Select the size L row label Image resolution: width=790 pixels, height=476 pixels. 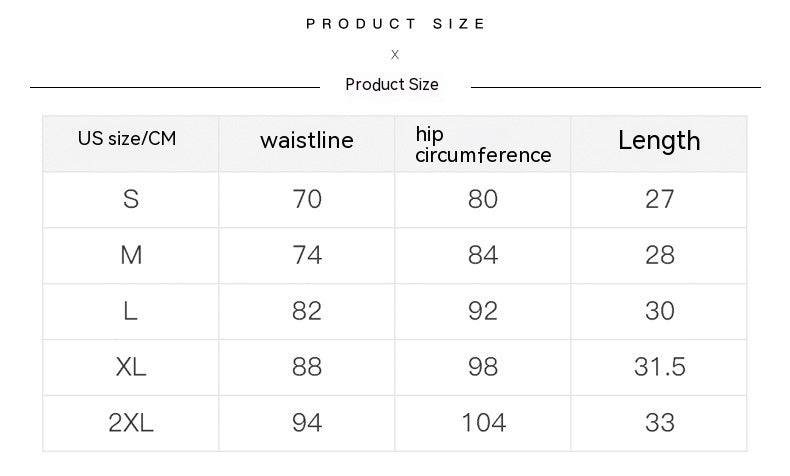click(x=130, y=311)
